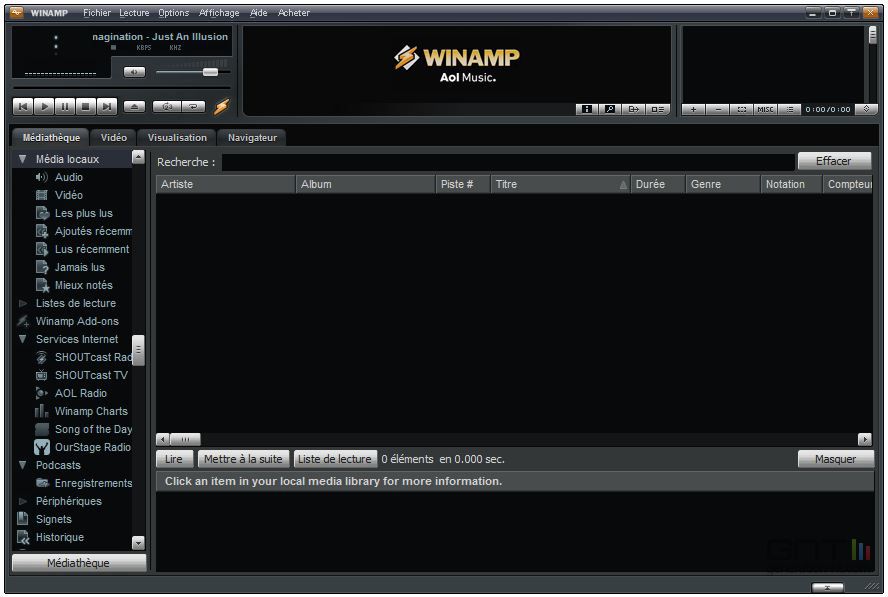This screenshot has width=888, height=597.
Task: Pause the current track
Action: click(65, 106)
